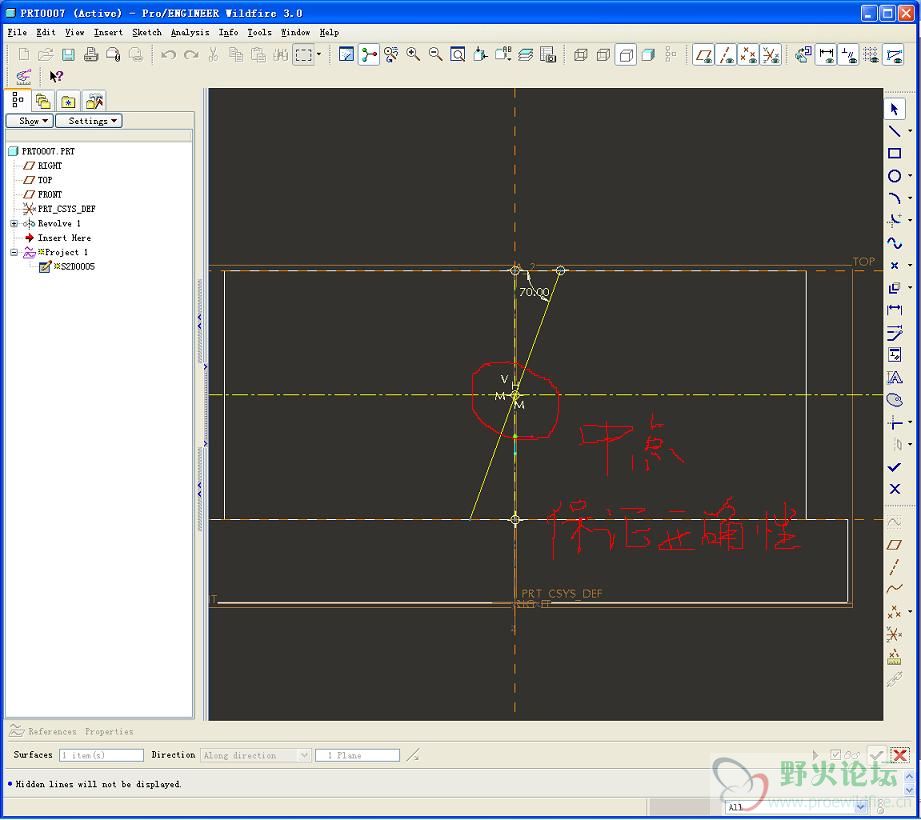Select the S2D0005 sketch in tree
This screenshot has width=921, height=820.
[x=67, y=267]
